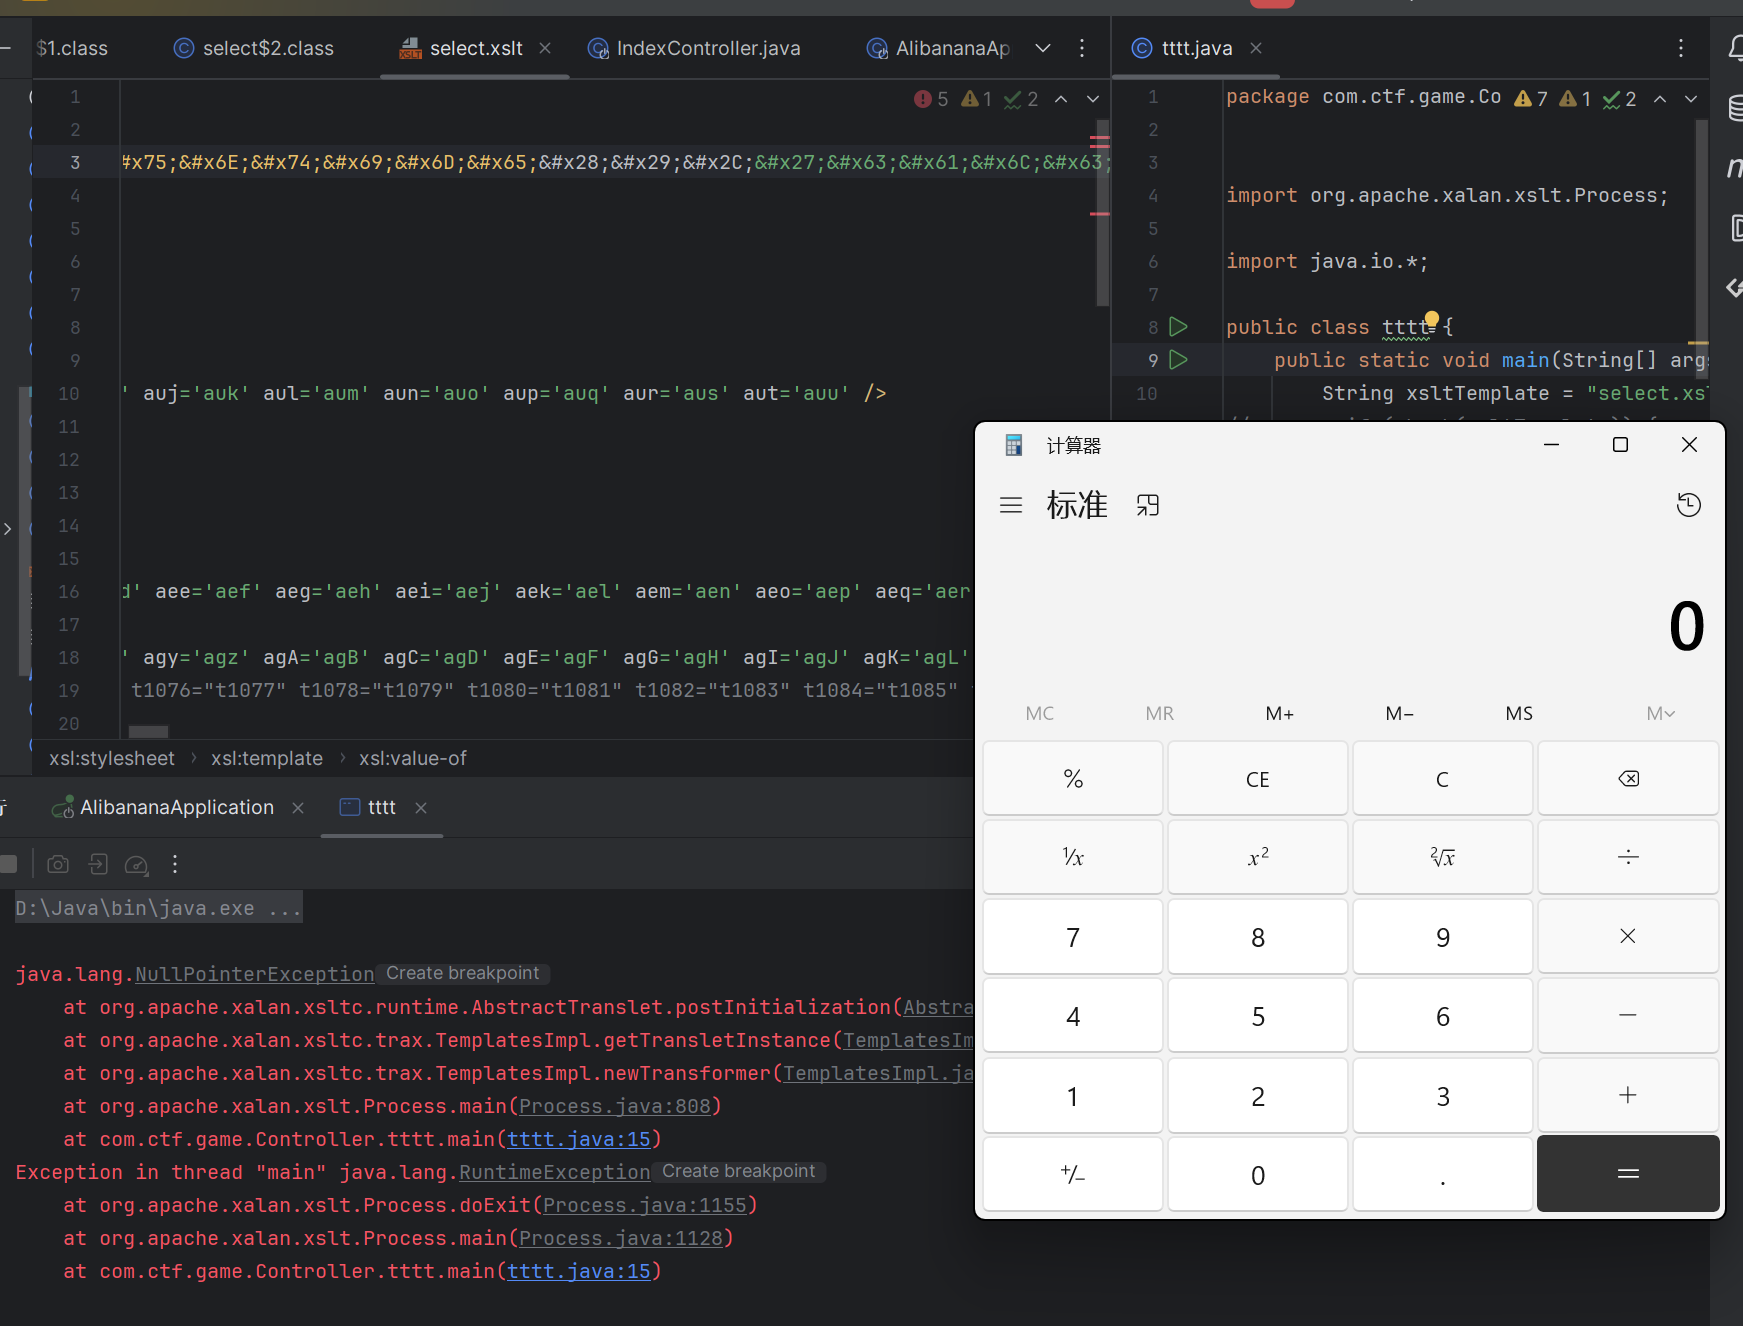Open left editor tab options kebab menu
The image size is (1743, 1326).
point(1082,48)
